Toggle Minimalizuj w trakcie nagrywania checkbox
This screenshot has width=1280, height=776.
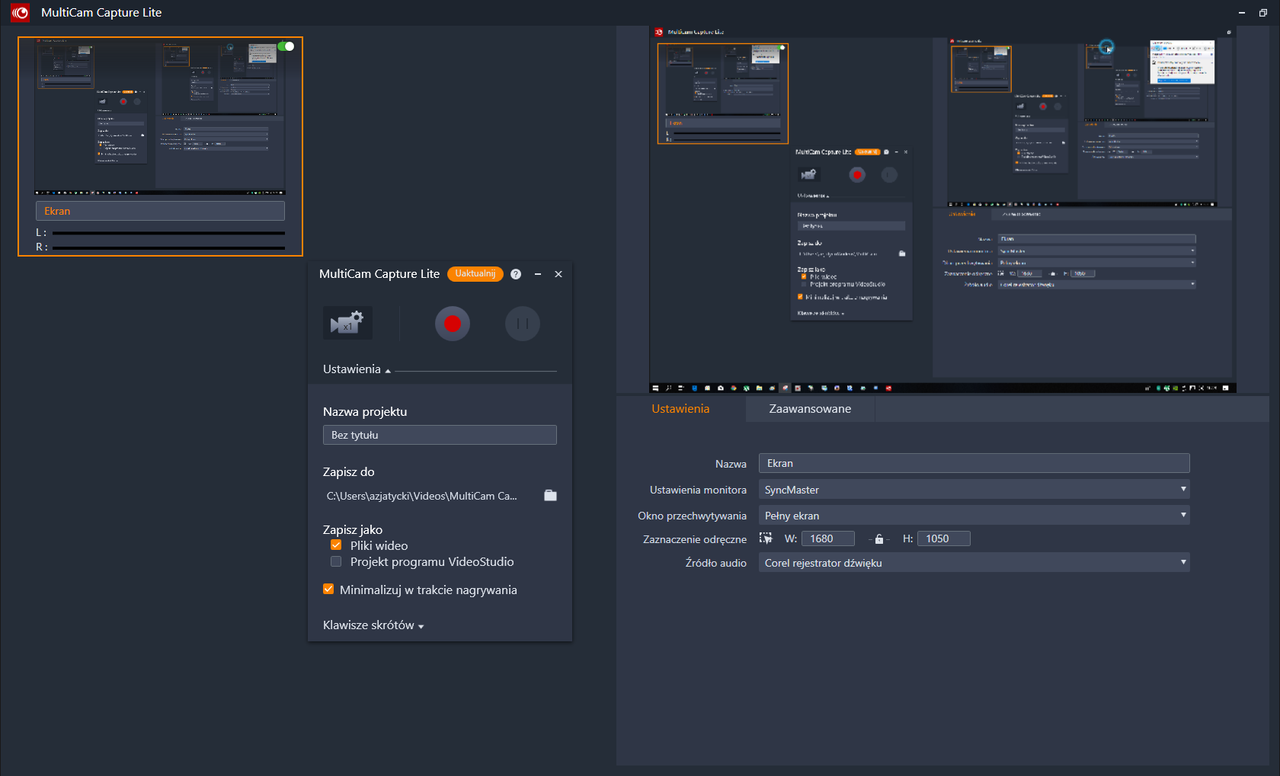(x=328, y=590)
